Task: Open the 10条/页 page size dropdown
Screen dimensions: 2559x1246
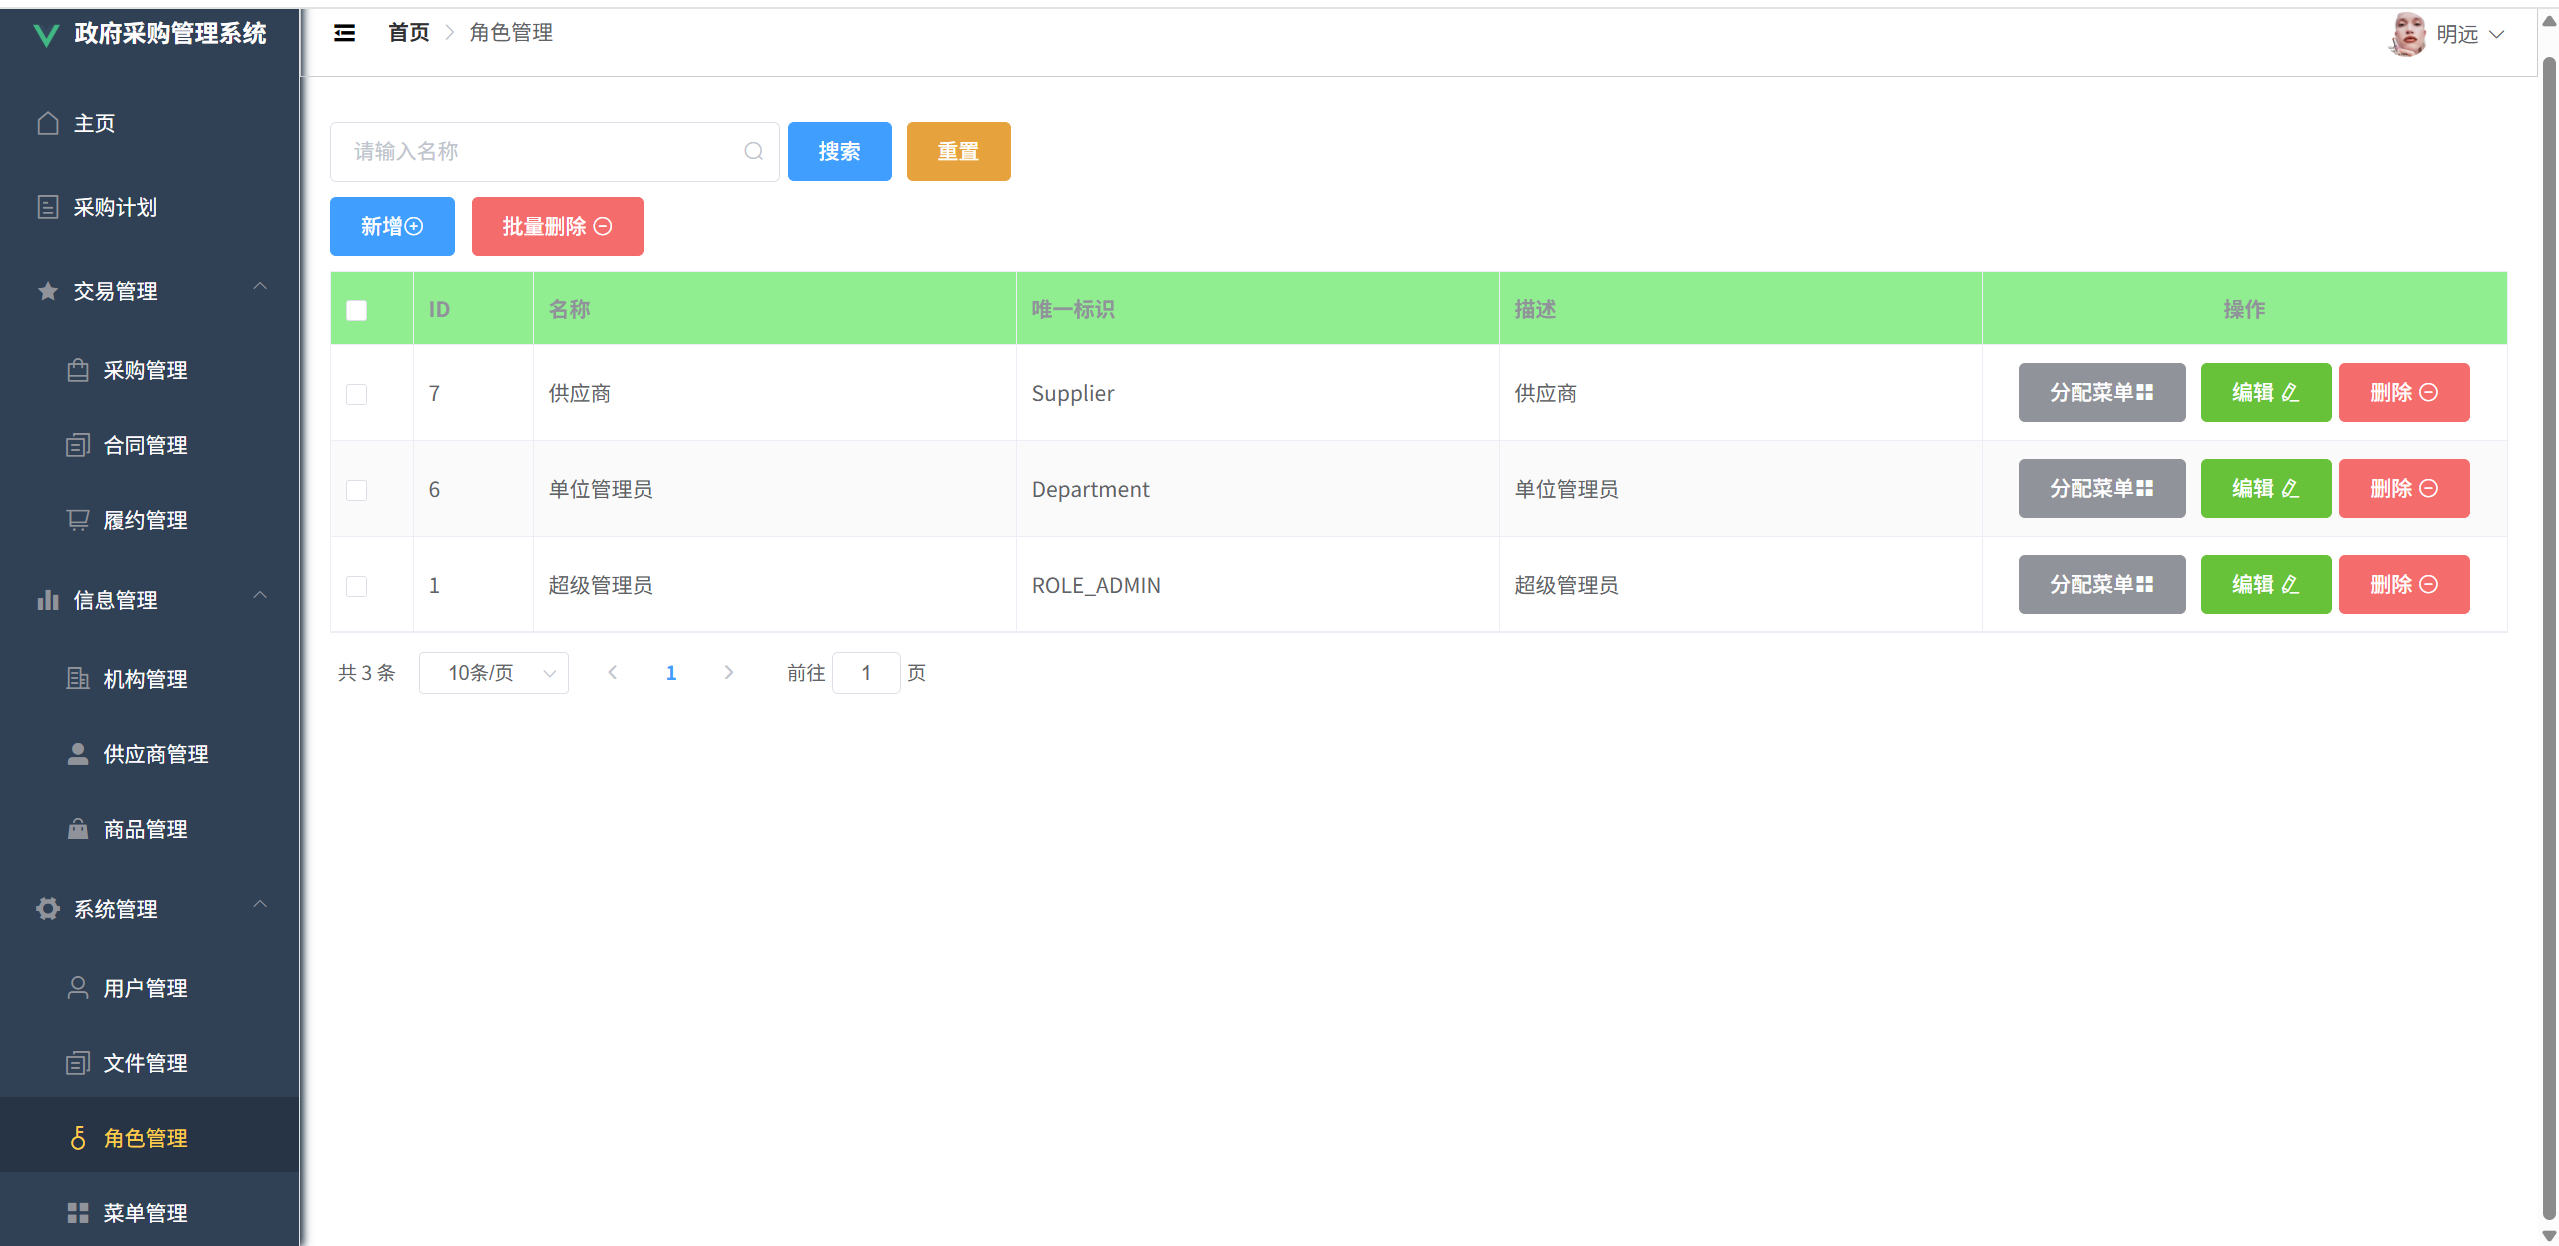Action: (x=494, y=673)
